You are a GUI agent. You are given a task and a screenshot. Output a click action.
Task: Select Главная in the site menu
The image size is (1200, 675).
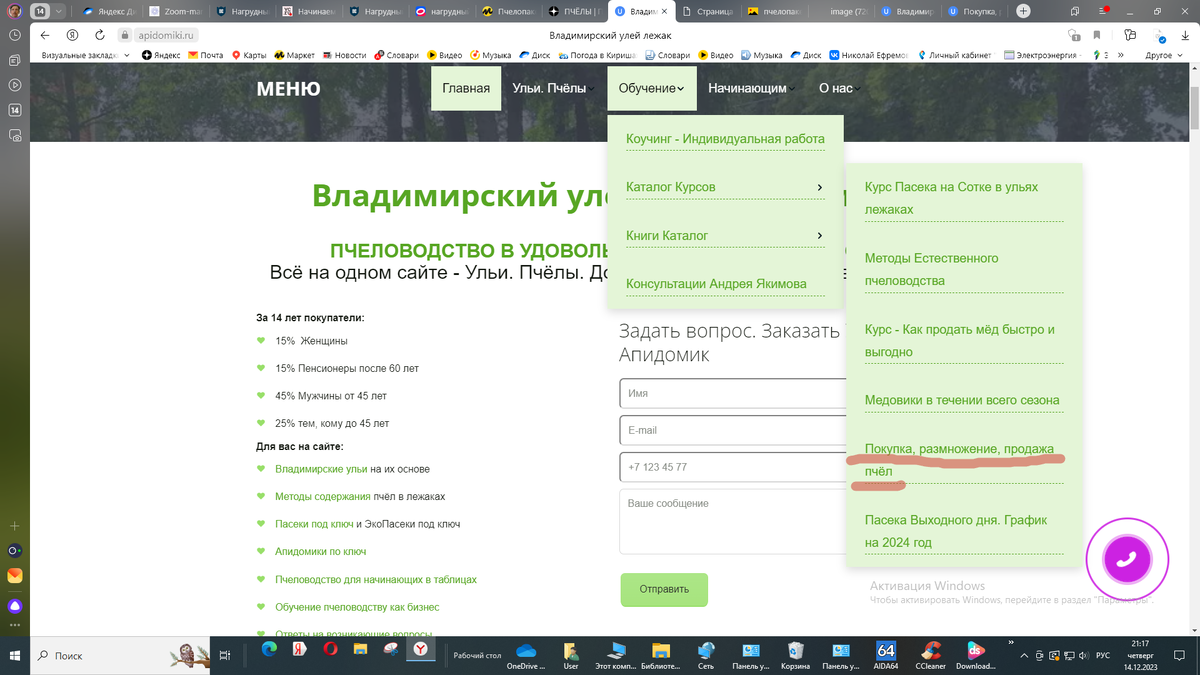(465, 88)
